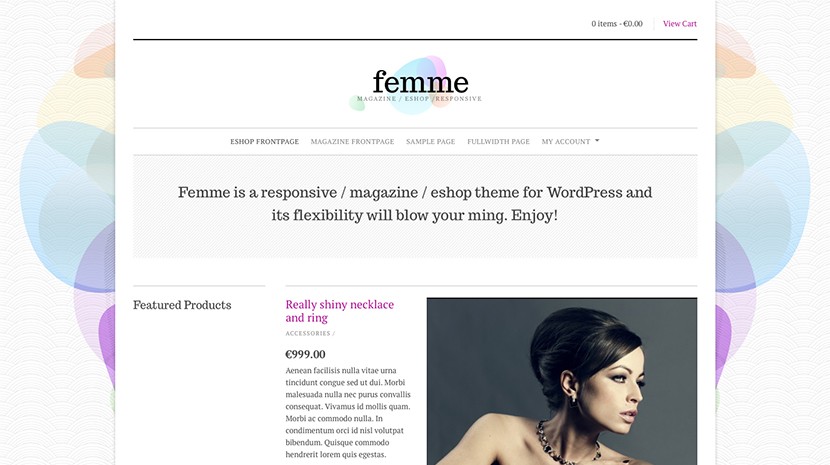Open the My Account menu item
The height and width of the screenshot is (465, 830).
tap(565, 141)
